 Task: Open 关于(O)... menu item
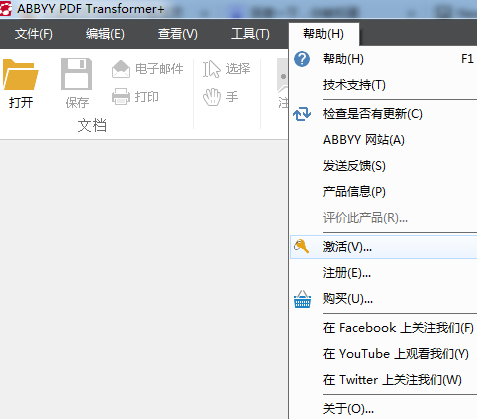[x=383, y=408]
